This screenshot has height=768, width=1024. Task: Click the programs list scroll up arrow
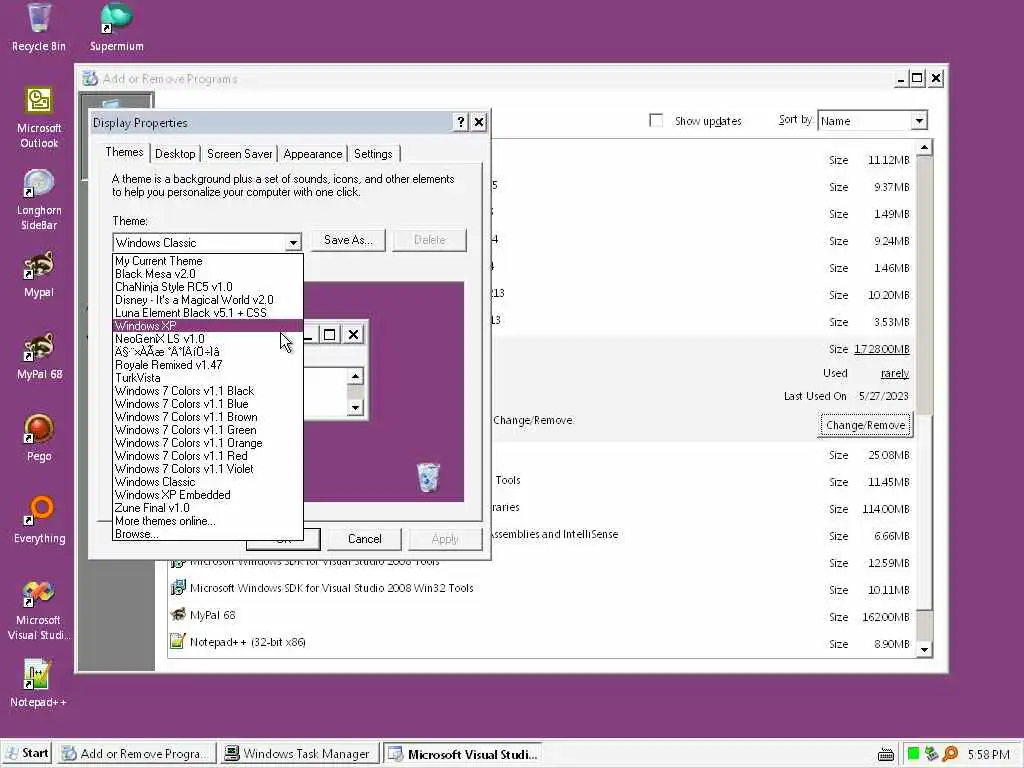point(924,148)
